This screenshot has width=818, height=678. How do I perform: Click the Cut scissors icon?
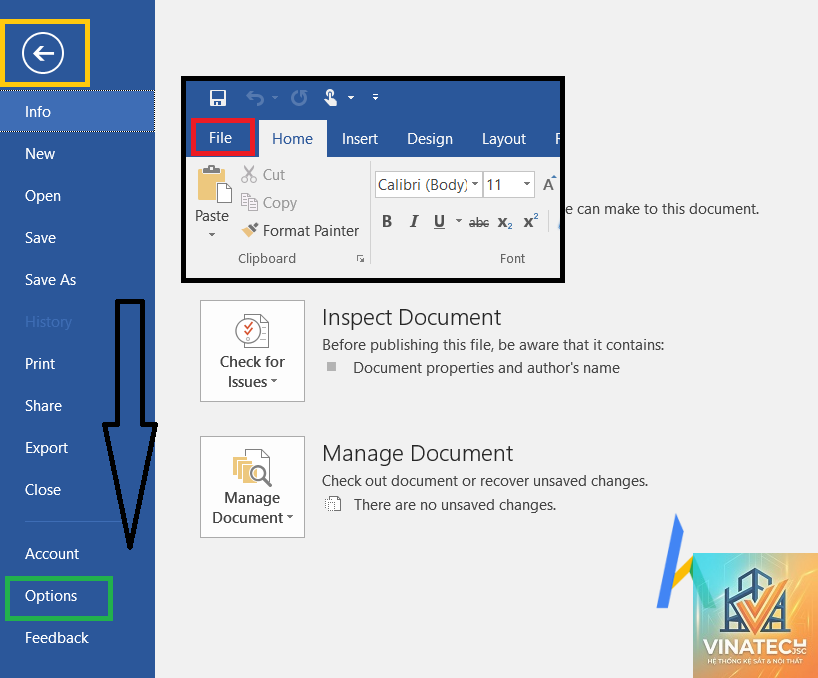click(x=249, y=174)
